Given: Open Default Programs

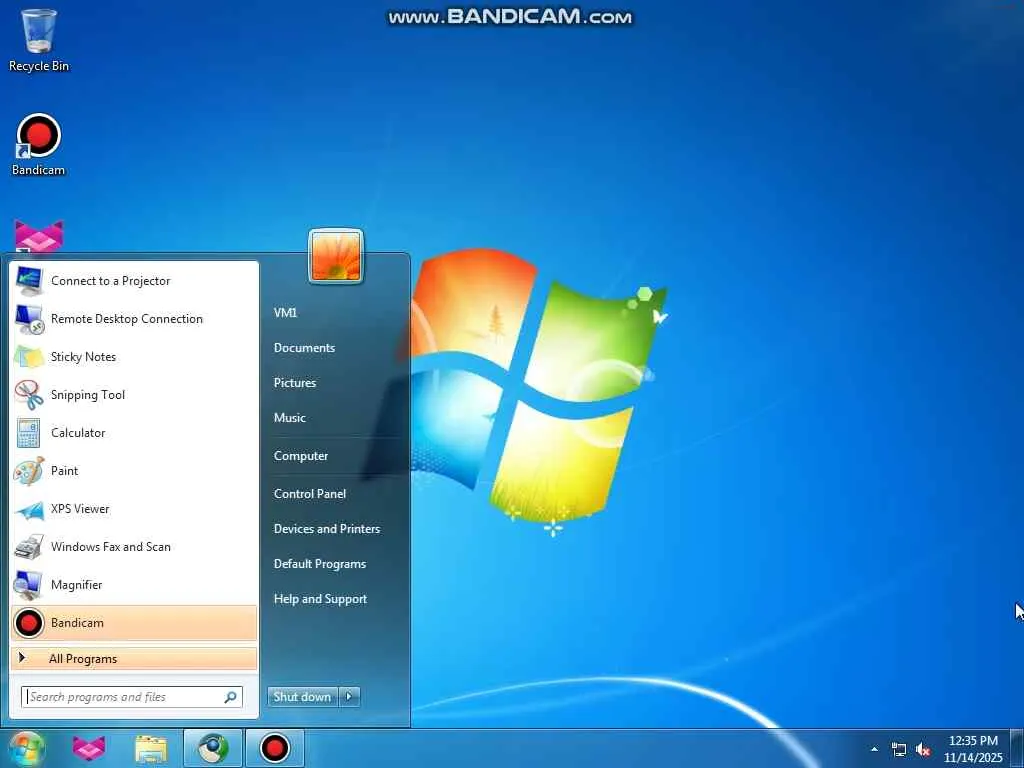Looking at the screenshot, I should point(319,564).
